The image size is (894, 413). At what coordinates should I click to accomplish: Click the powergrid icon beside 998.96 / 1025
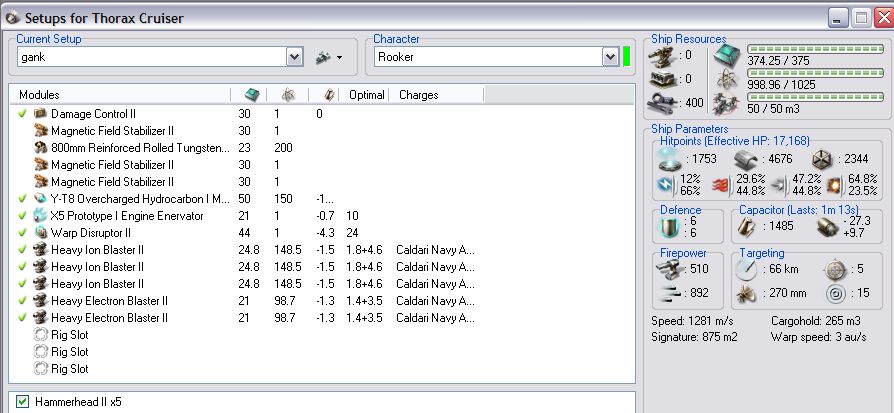[x=728, y=79]
